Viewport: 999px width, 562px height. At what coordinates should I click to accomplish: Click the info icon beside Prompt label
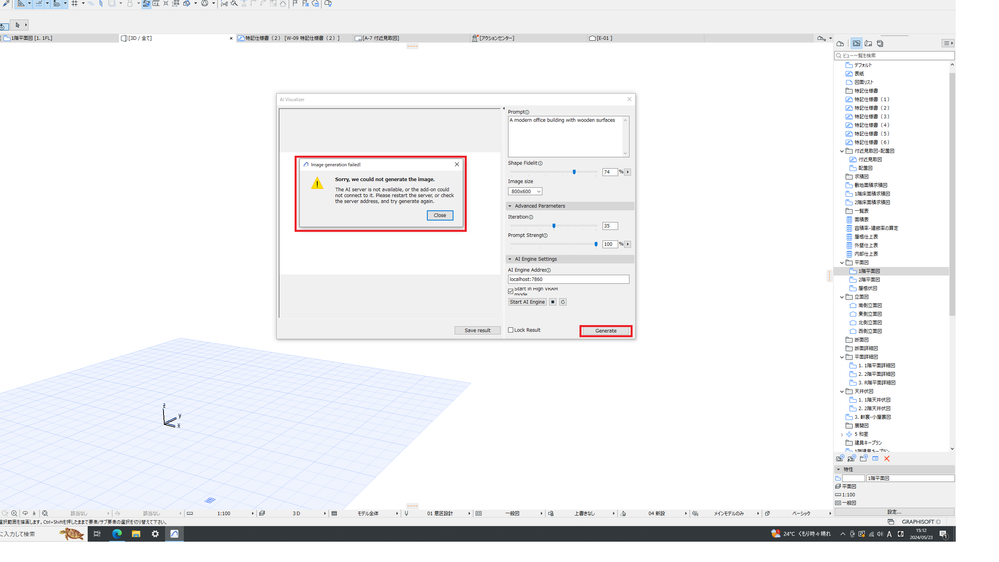[527, 112]
